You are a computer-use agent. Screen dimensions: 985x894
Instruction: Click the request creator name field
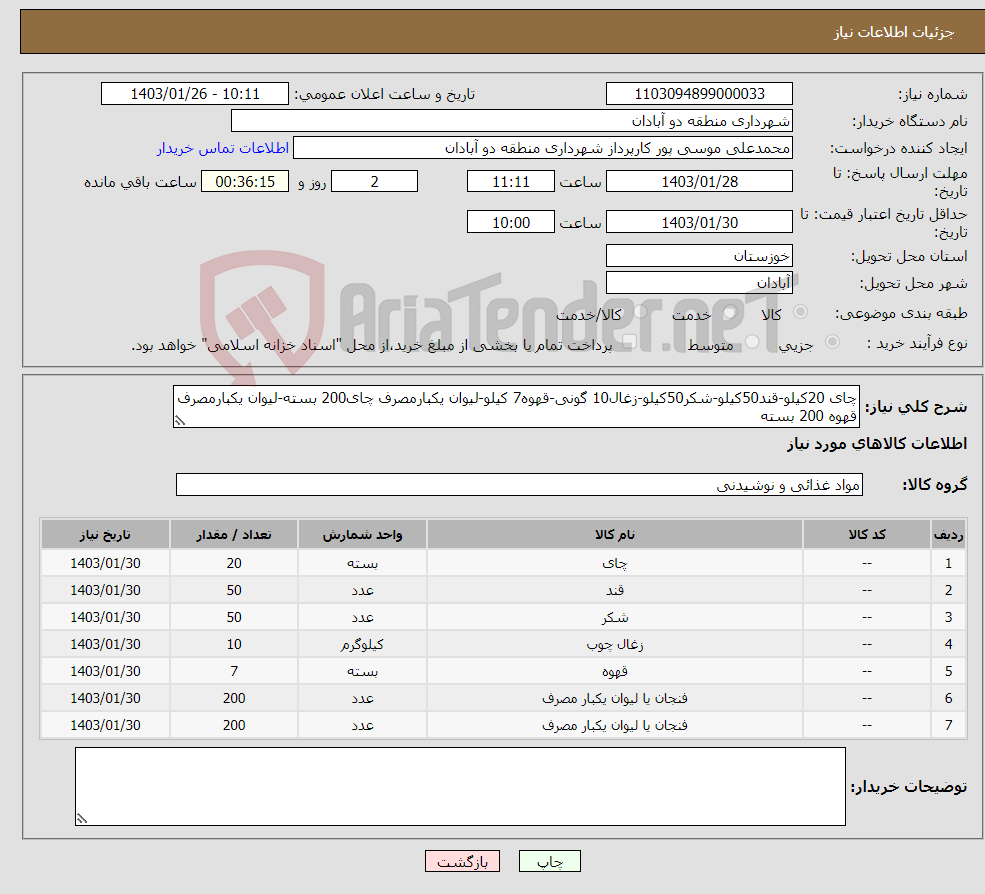(x=543, y=148)
